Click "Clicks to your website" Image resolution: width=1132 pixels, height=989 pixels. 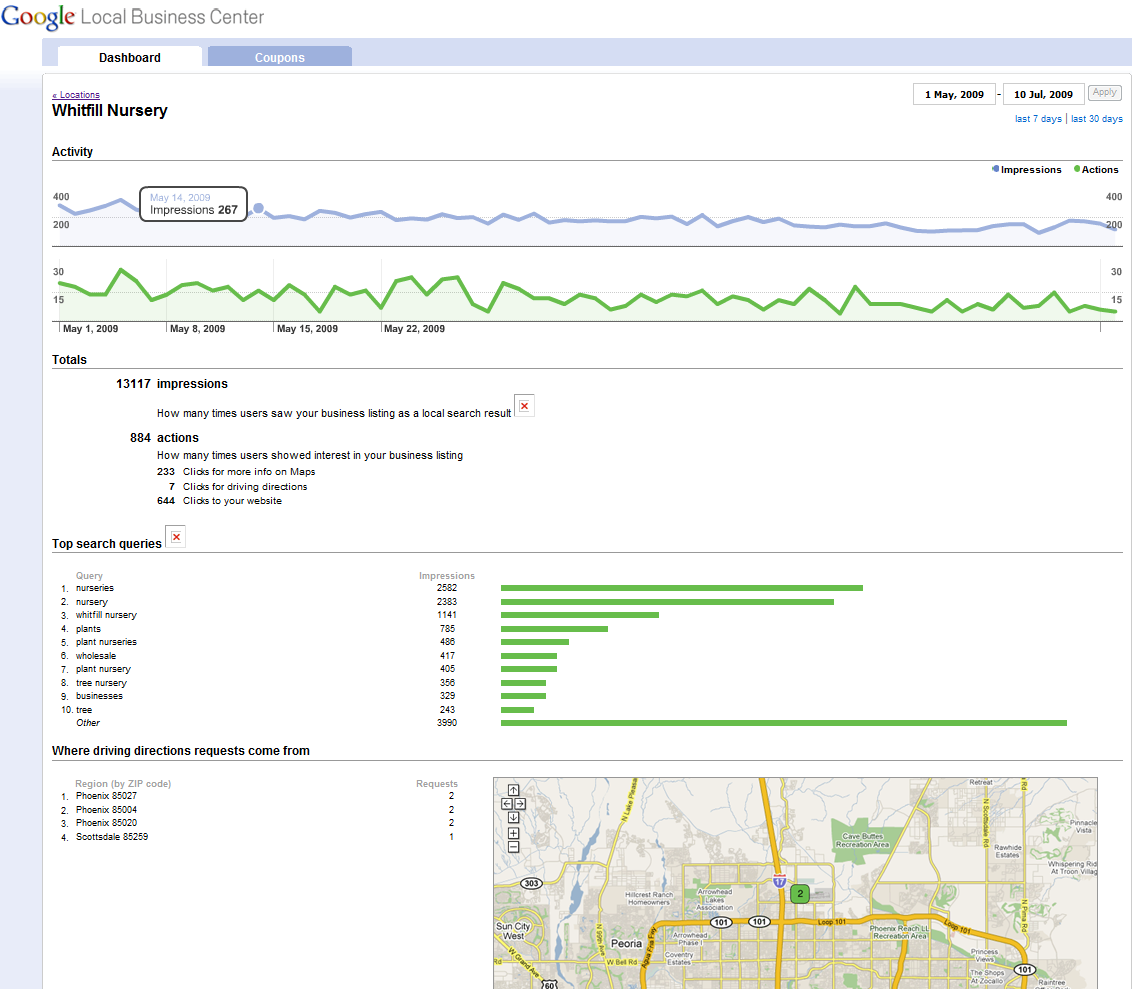tap(232, 501)
